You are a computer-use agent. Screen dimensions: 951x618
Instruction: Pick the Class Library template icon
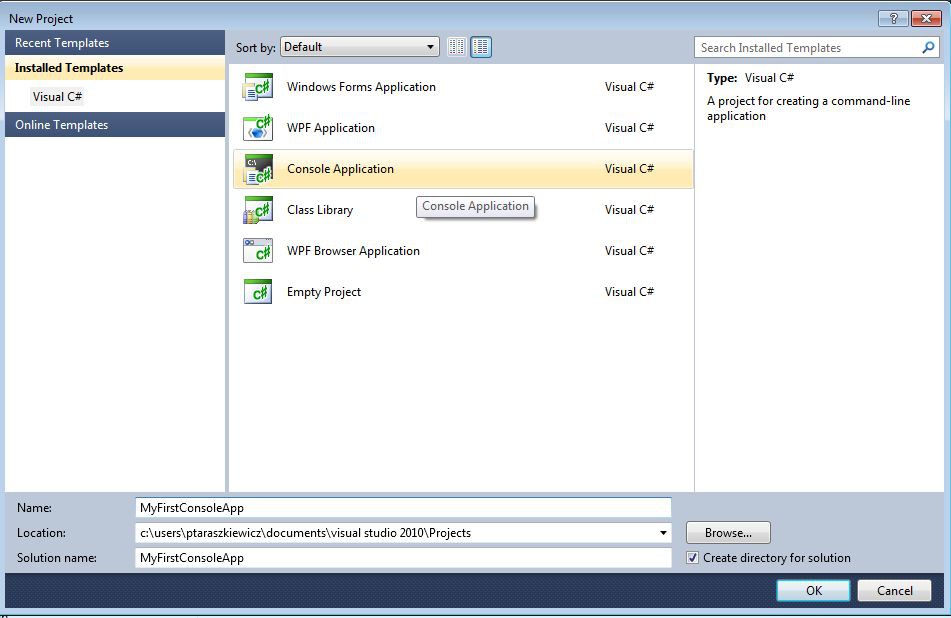[x=258, y=210]
